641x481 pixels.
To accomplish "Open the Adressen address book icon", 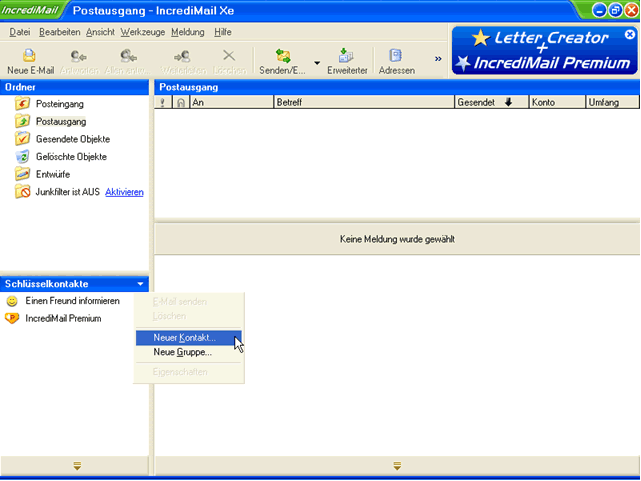I will [x=396, y=56].
